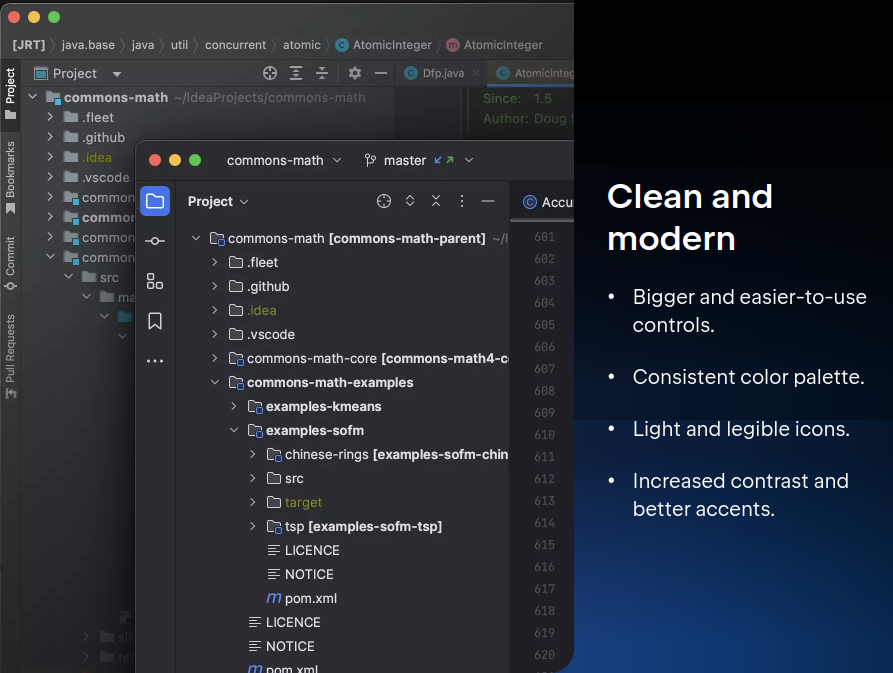Collapse the commons-math-examples node

point(216,382)
